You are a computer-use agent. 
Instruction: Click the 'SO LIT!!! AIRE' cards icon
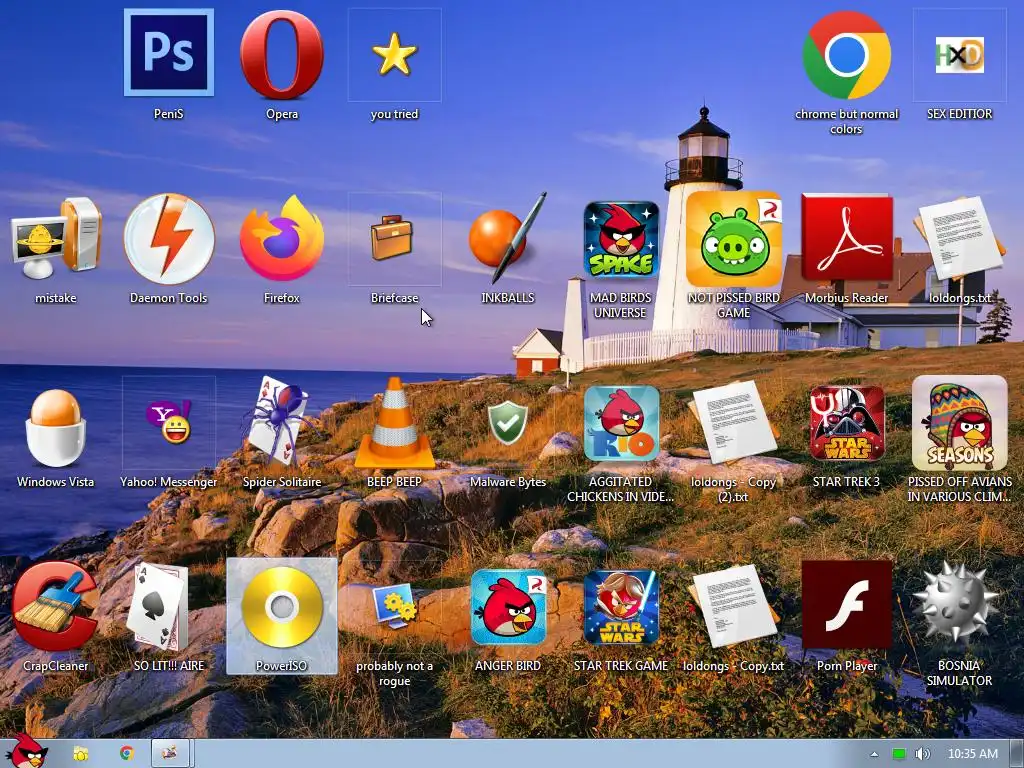click(x=159, y=607)
